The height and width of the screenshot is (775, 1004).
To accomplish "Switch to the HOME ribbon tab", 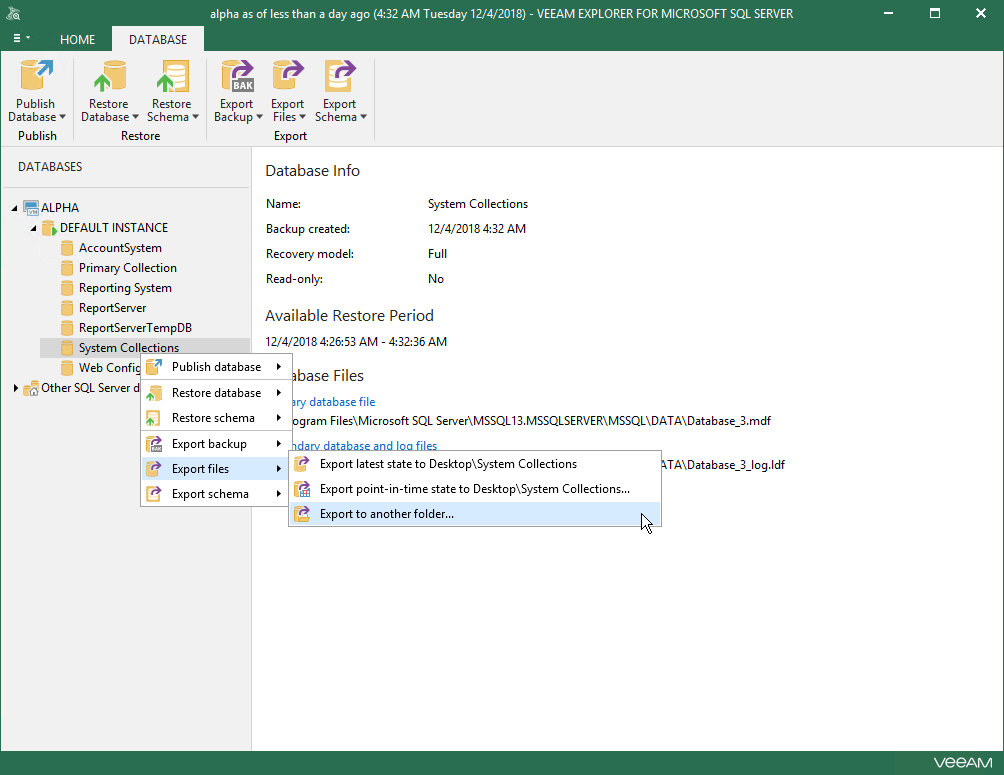I will pyautogui.click(x=77, y=39).
